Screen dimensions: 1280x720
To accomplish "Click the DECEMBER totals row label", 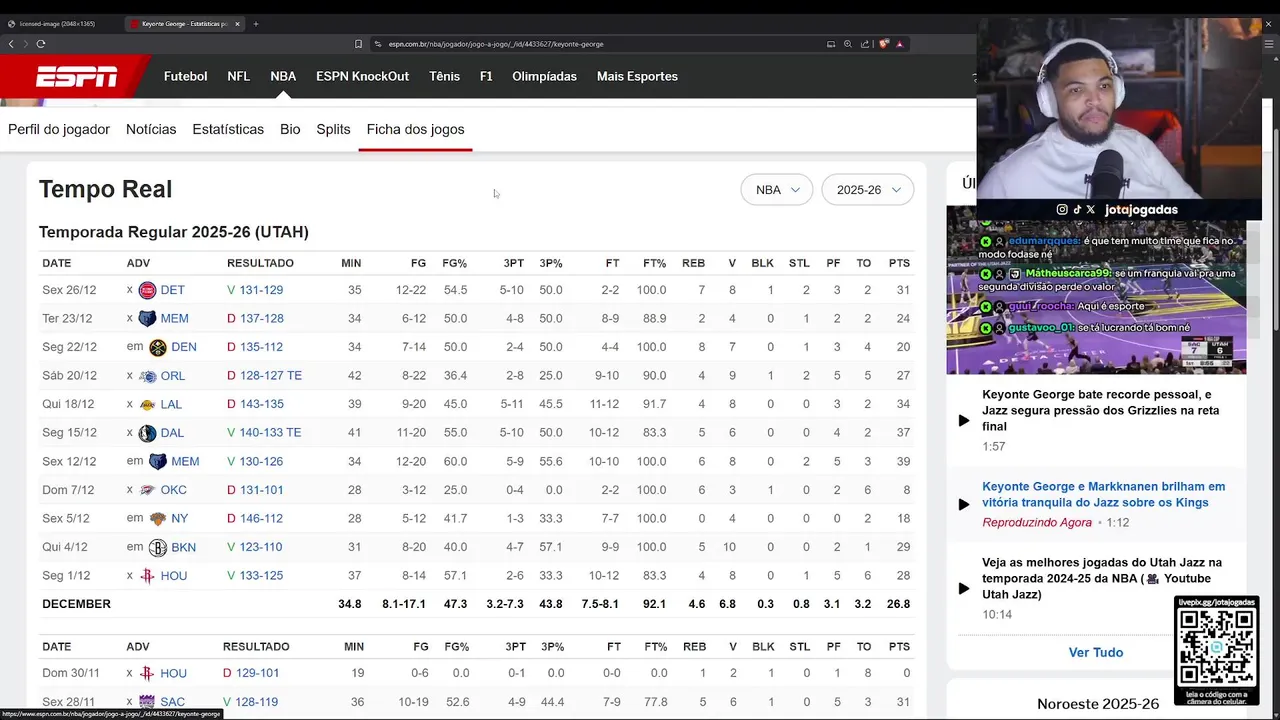I will tap(76, 604).
